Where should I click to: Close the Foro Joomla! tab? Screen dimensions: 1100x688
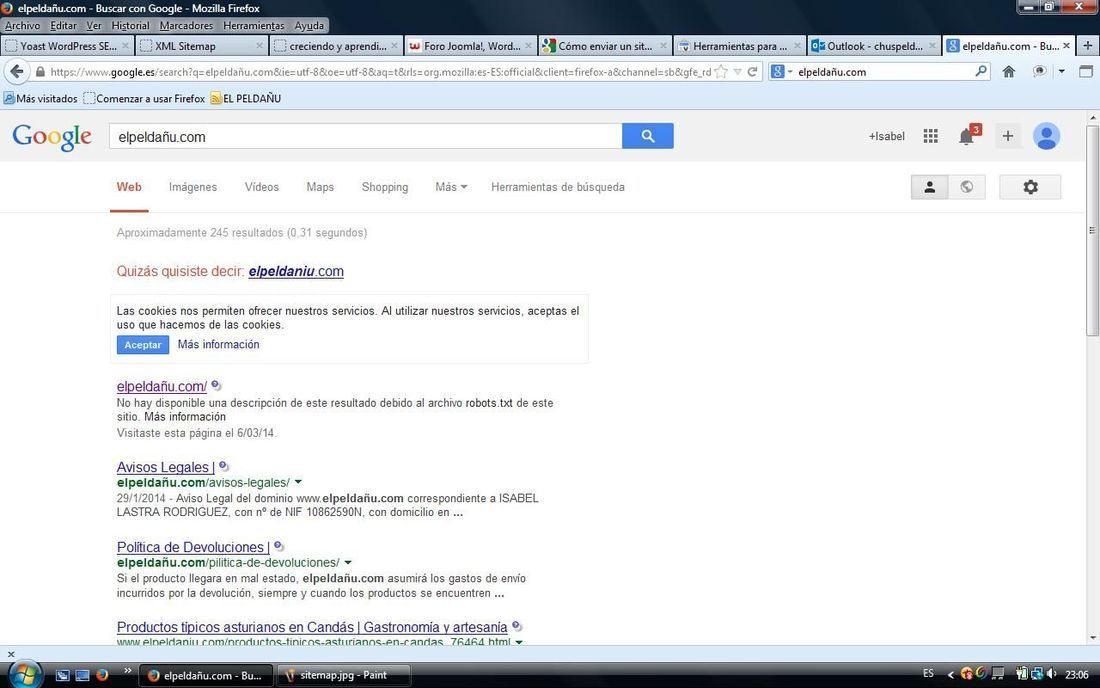(x=528, y=46)
